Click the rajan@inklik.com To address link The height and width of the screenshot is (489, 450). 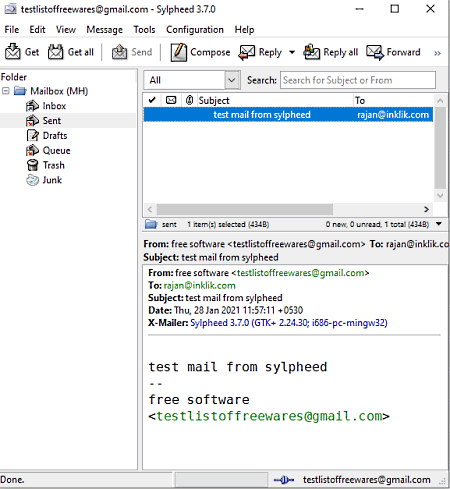pyautogui.click(x=199, y=285)
